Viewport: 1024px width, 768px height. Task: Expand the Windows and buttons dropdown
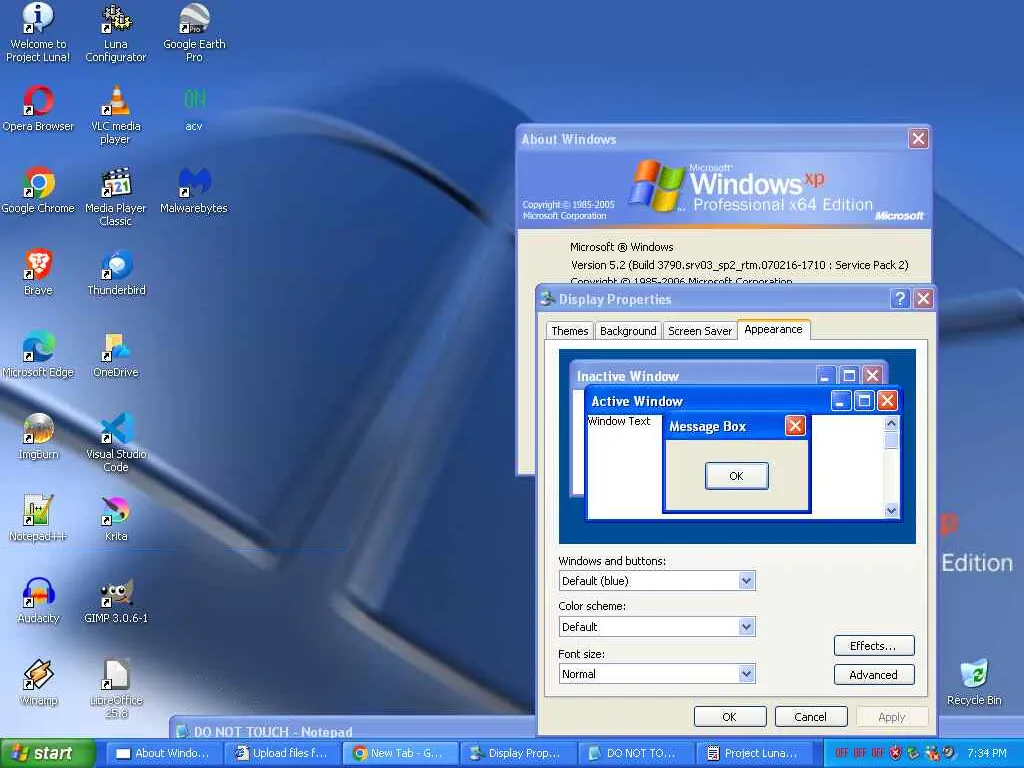point(746,581)
